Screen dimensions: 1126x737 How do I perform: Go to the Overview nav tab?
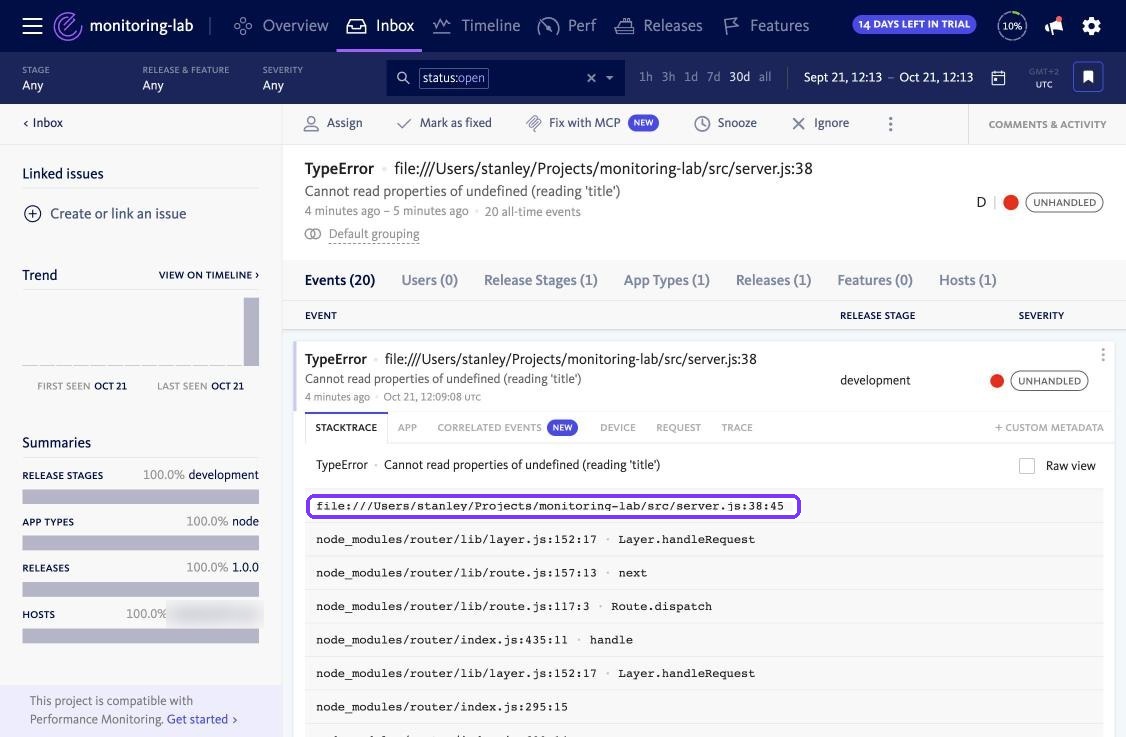(281, 26)
